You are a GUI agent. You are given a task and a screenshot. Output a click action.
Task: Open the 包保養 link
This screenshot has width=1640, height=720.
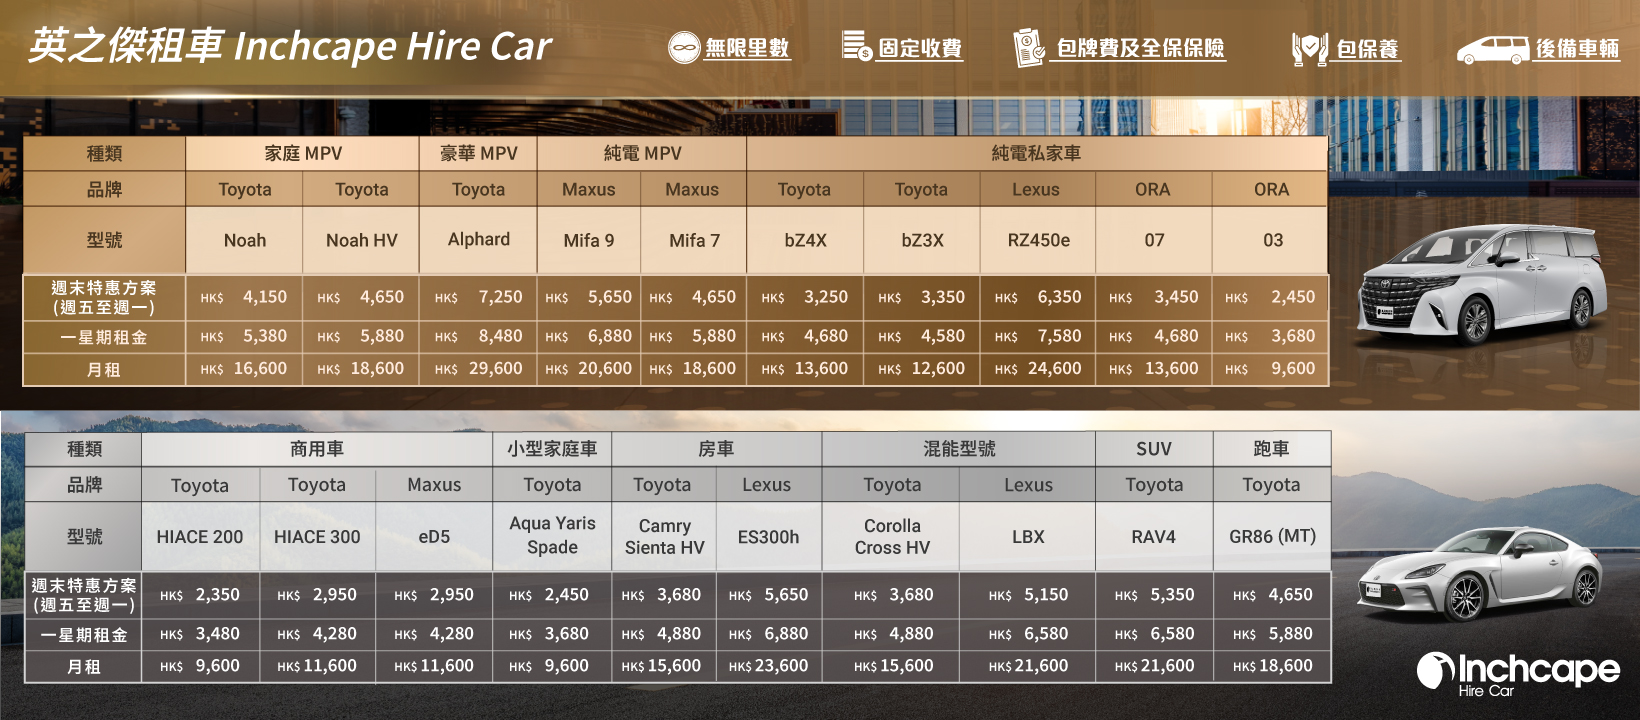coord(1367,49)
